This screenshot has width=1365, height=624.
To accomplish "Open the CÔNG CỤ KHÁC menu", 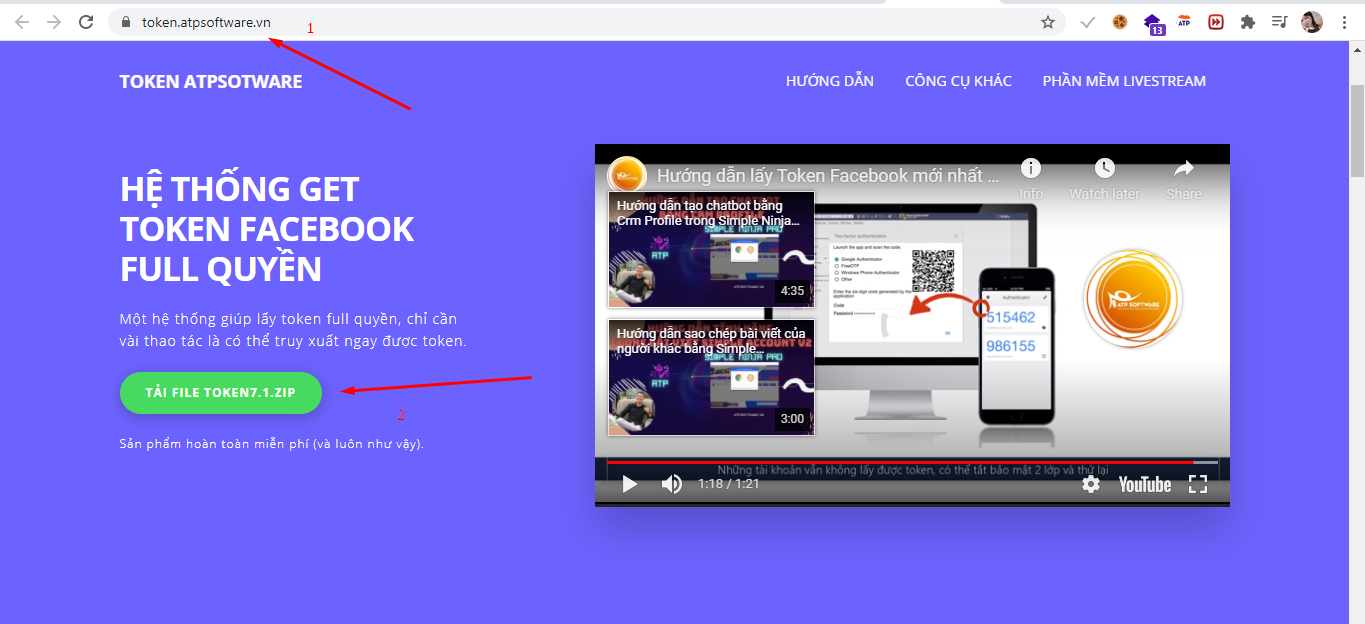I will click(x=957, y=81).
